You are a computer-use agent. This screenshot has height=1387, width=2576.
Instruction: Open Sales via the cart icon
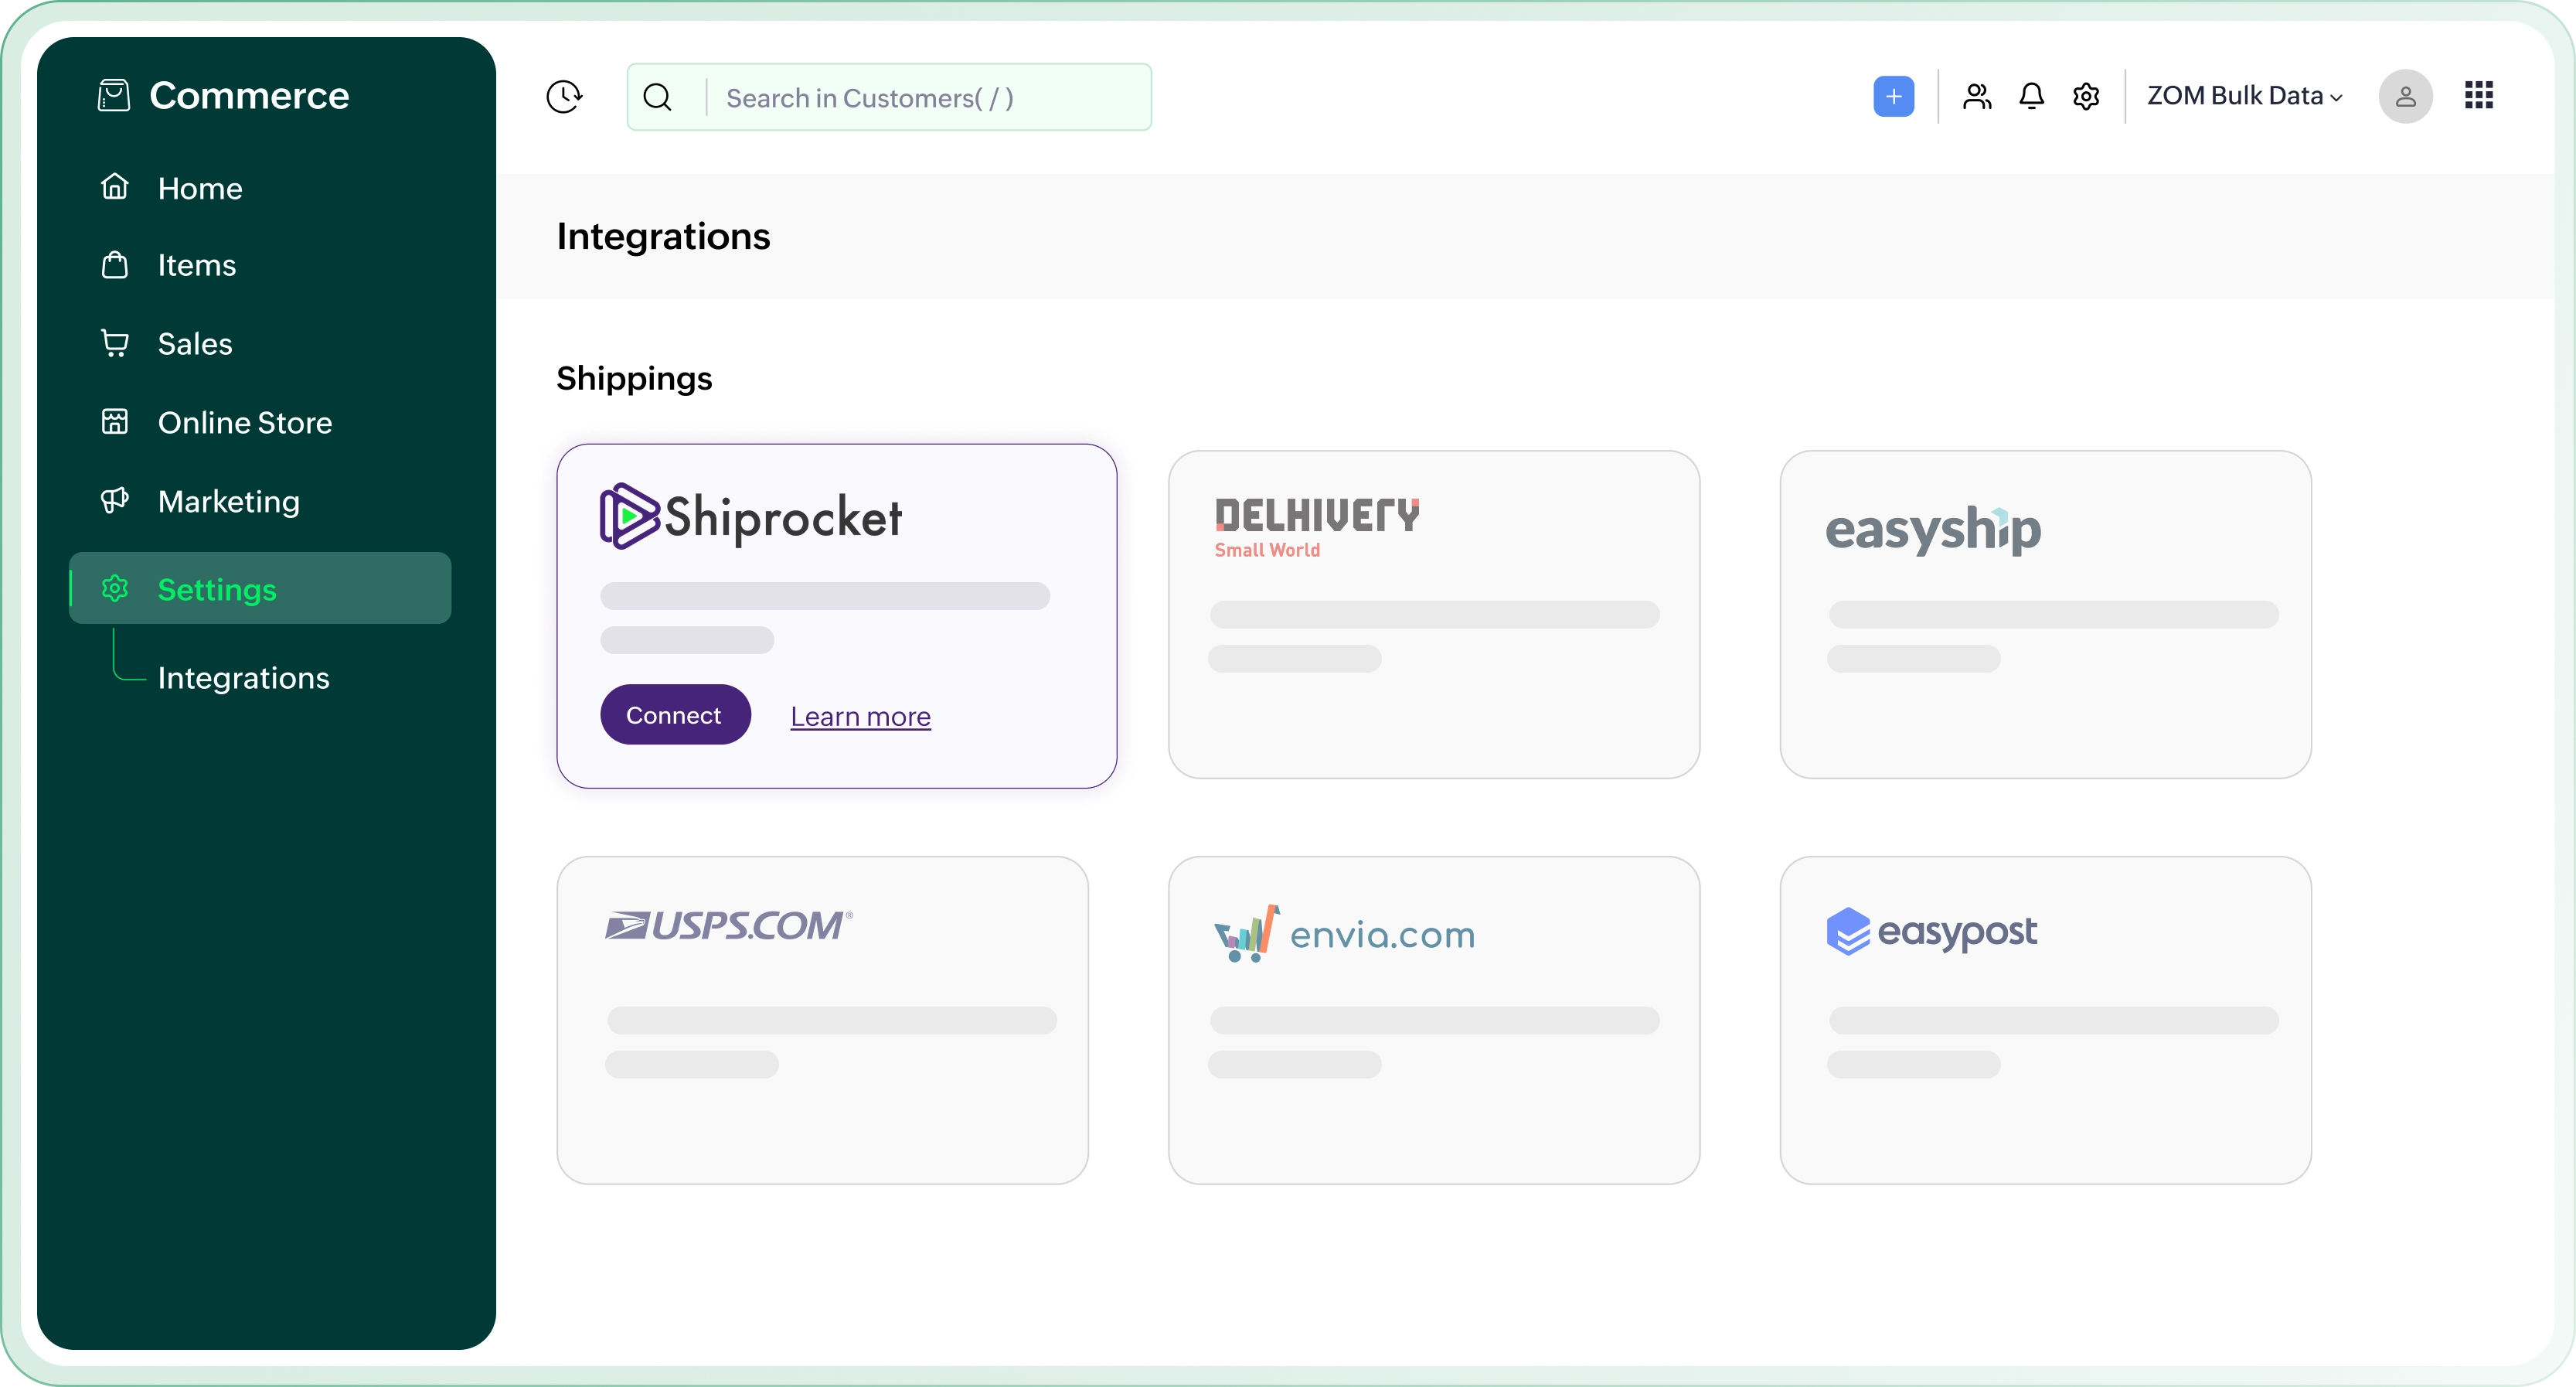[115, 343]
